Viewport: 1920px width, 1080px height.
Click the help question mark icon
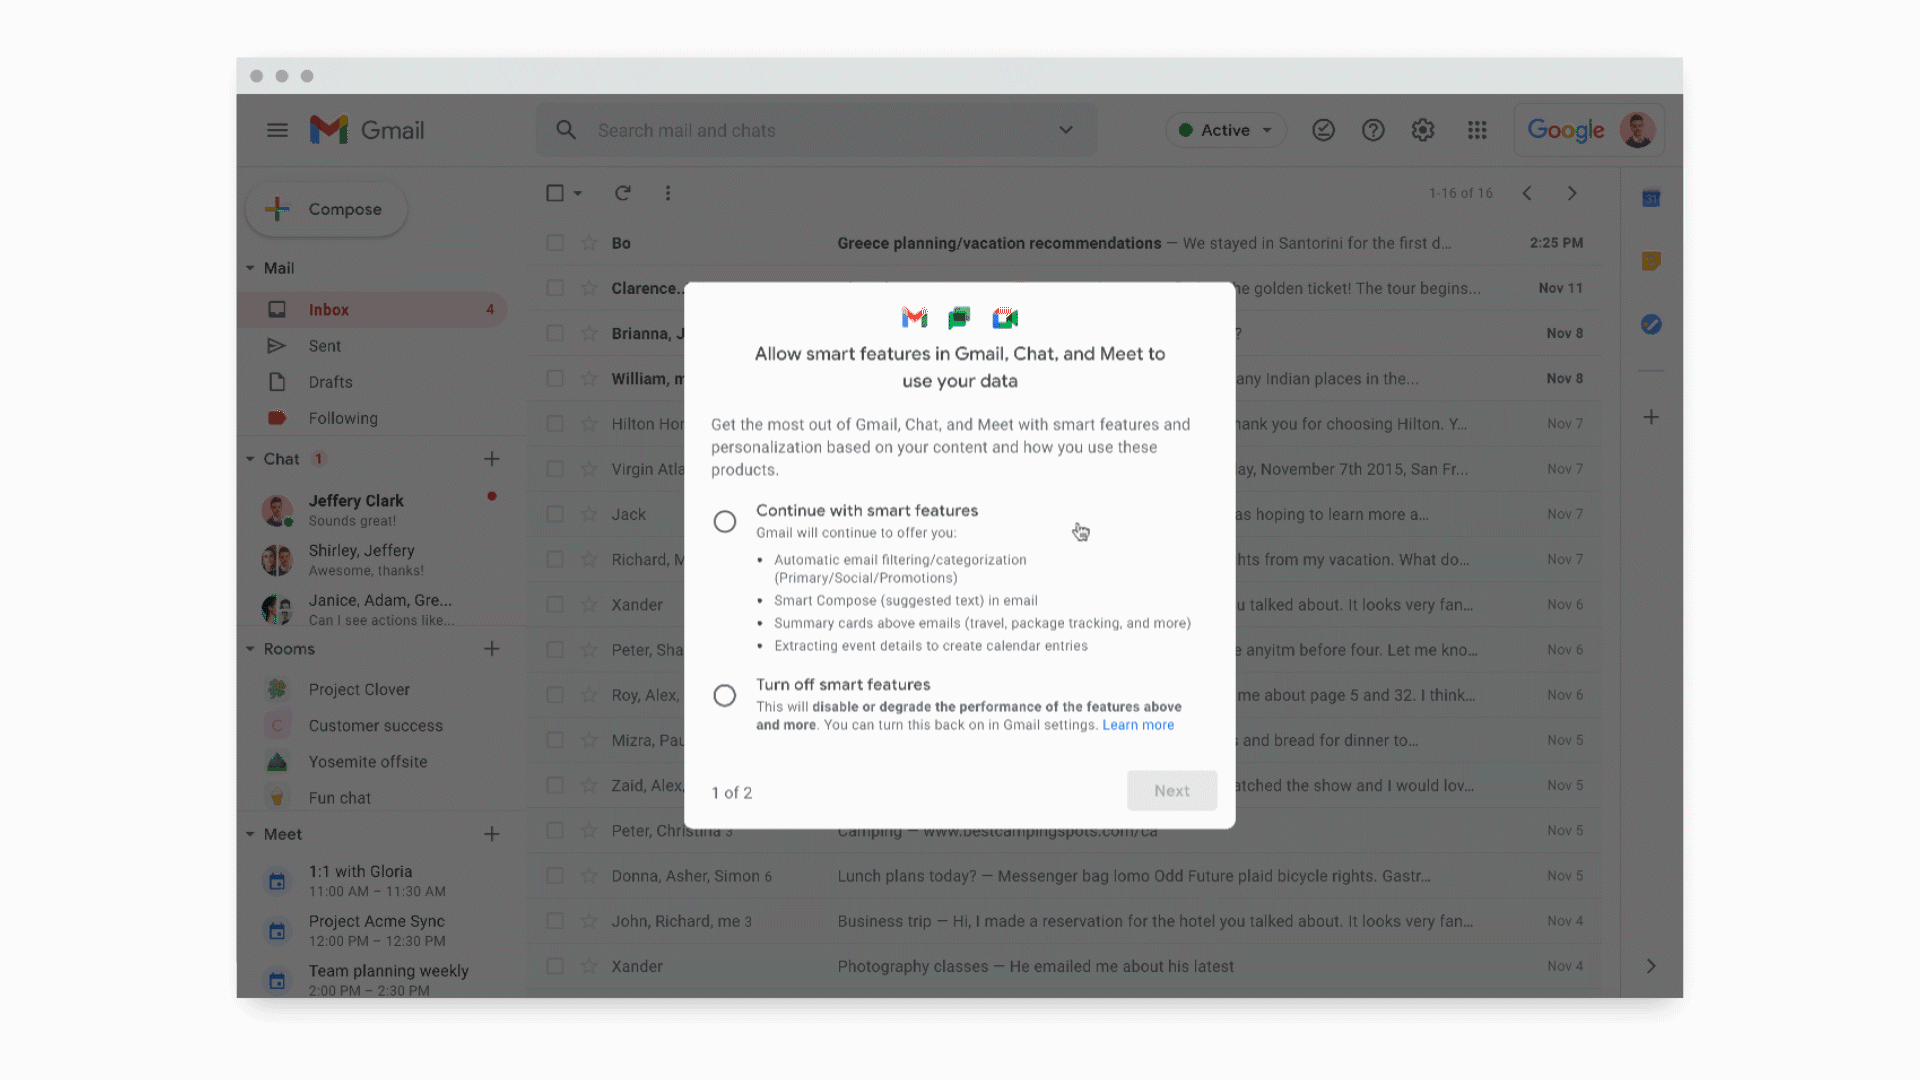tap(1373, 129)
